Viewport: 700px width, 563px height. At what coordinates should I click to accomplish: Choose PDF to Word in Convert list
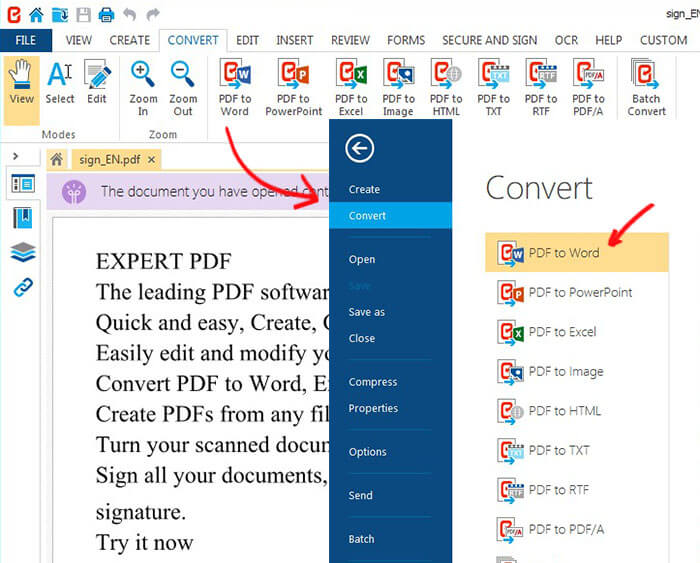(563, 253)
